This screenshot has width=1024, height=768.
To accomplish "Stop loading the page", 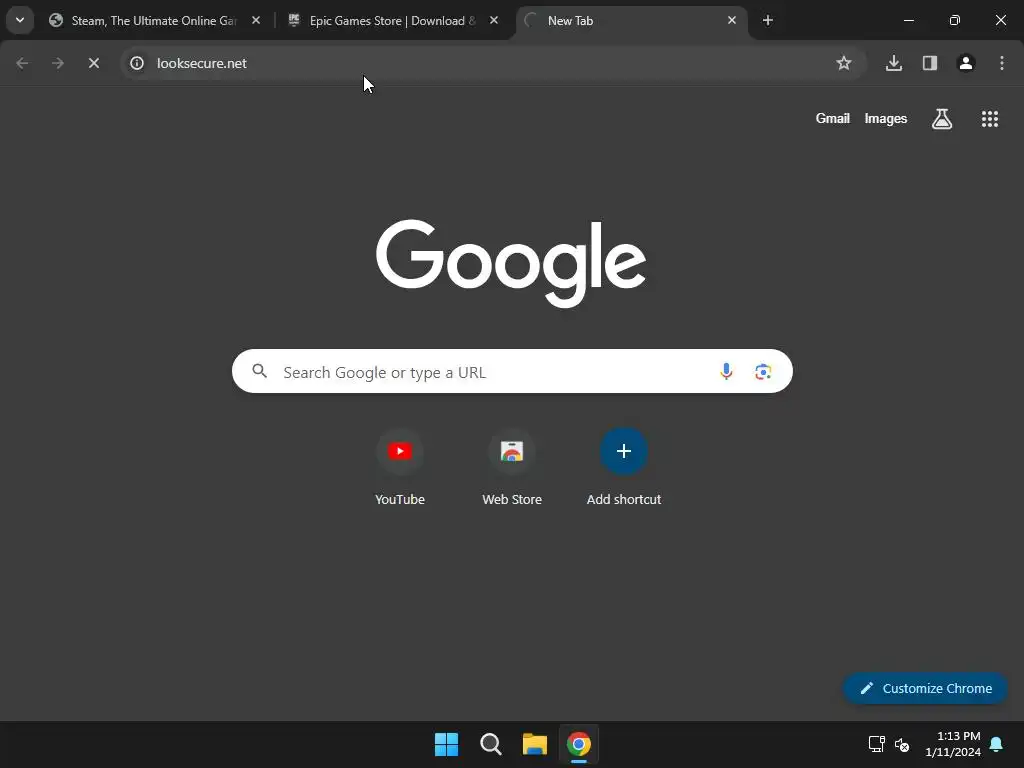I will pos(94,63).
